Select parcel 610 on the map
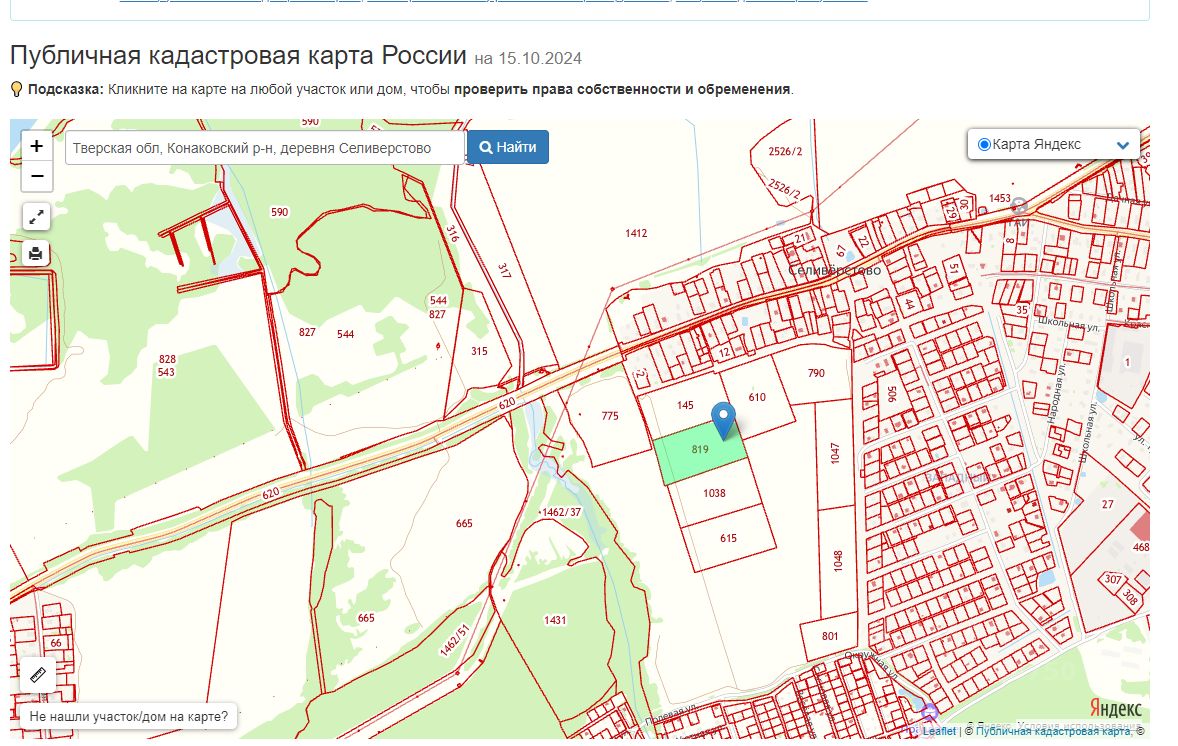1178x746 pixels. [757, 397]
